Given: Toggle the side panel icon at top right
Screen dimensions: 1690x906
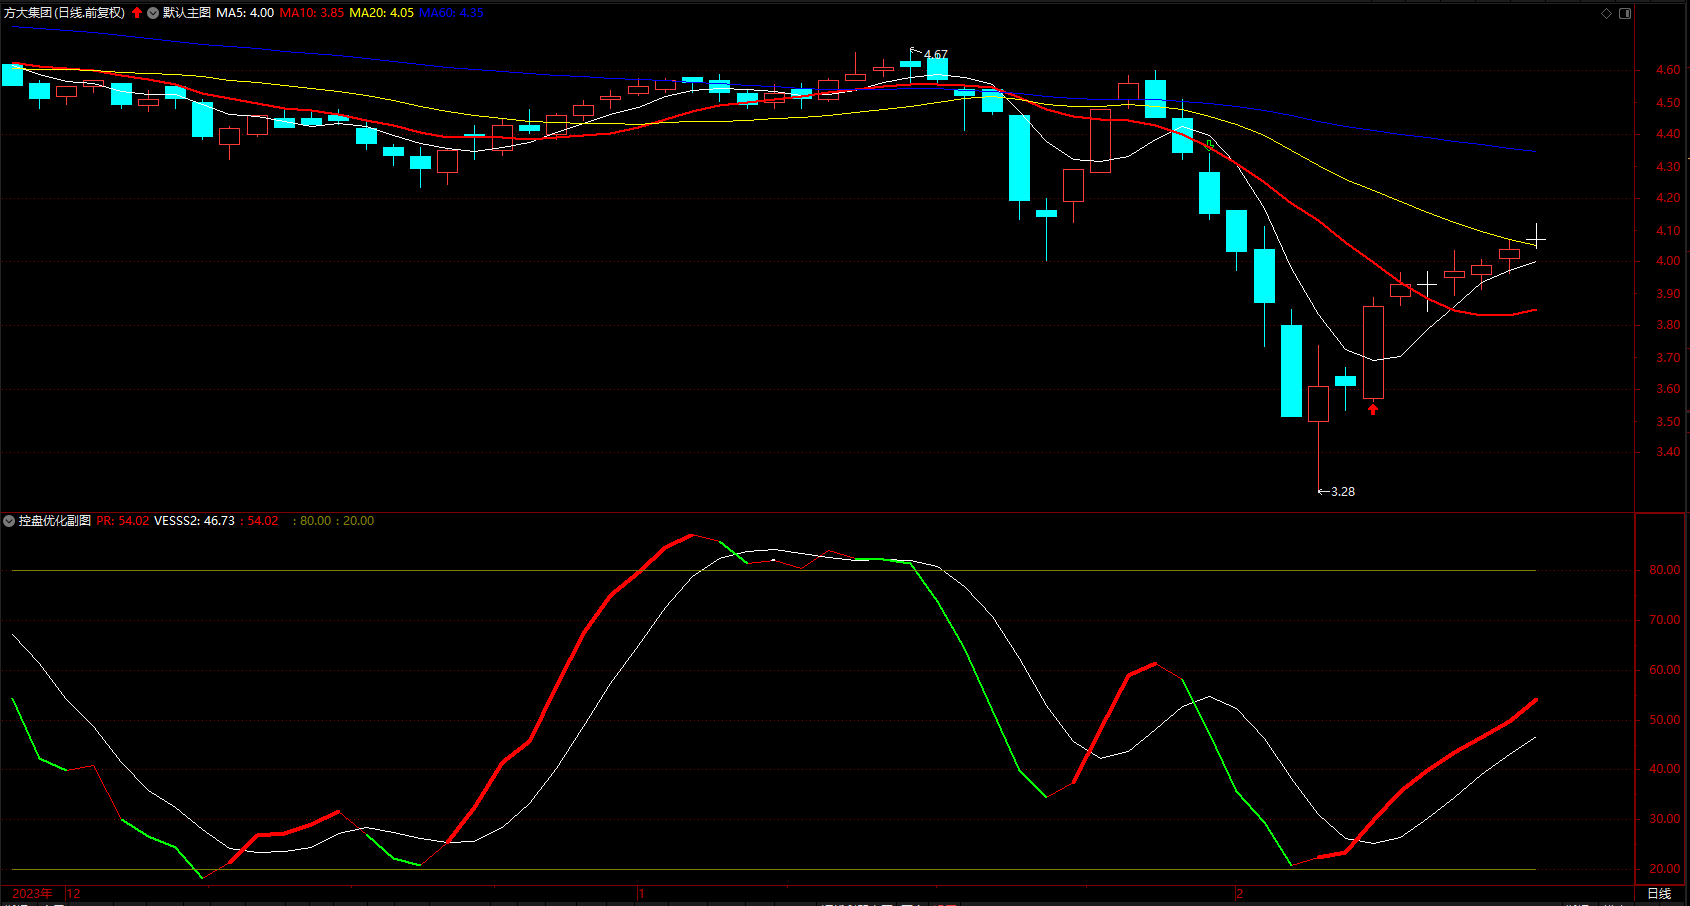Looking at the screenshot, I should coord(1625,13).
